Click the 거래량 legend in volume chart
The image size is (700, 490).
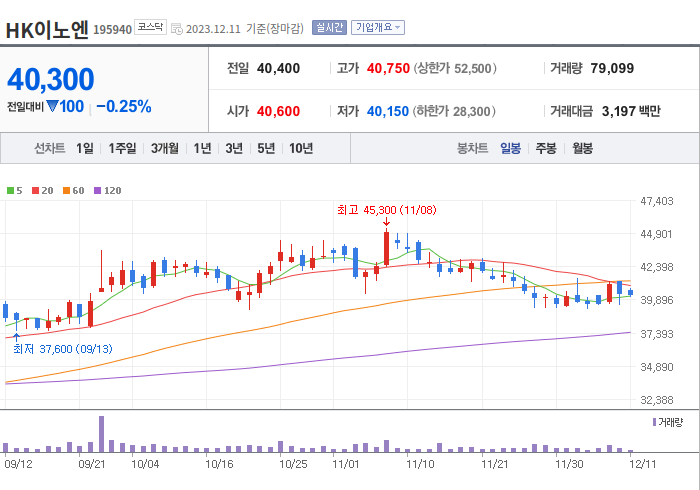click(668, 422)
